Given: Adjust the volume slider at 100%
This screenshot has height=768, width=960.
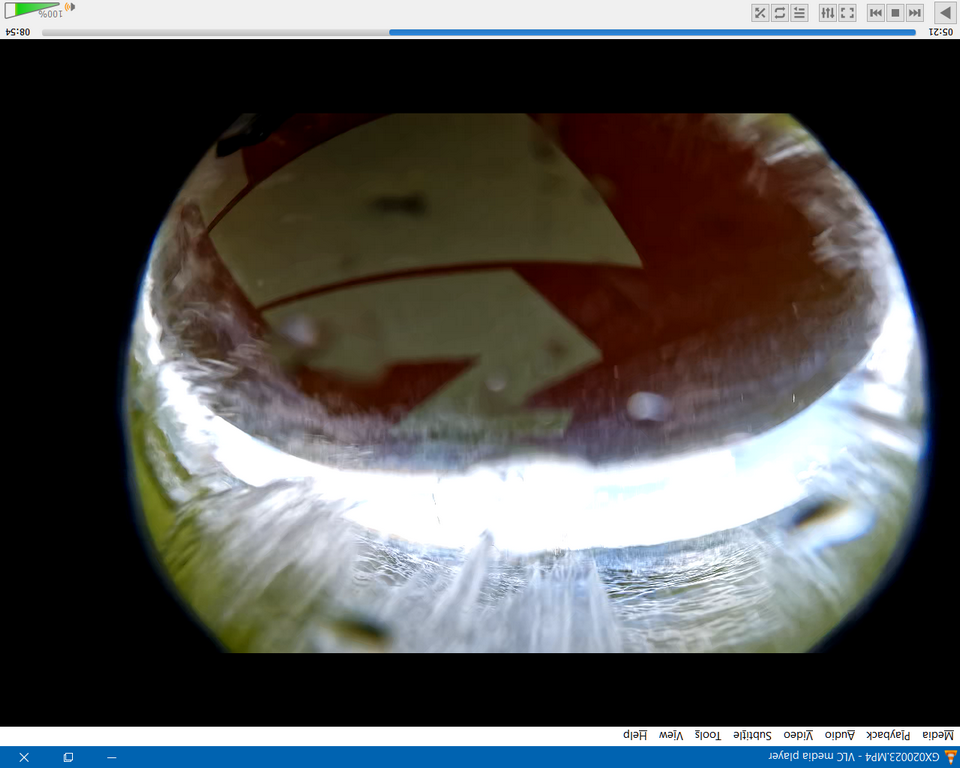Looking at the screenshot, I should pyautogui.click(x=33, y=10).
